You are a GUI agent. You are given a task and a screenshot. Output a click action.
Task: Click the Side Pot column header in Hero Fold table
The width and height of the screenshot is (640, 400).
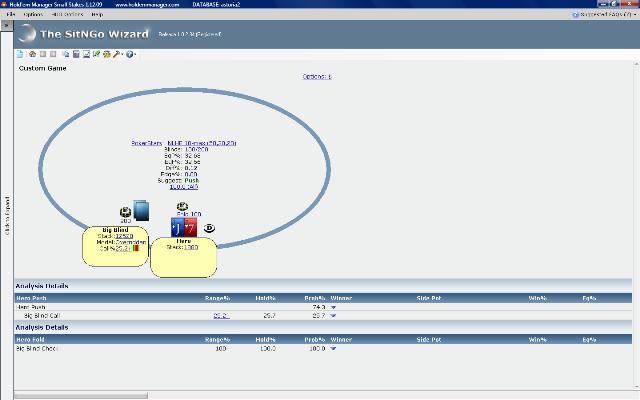429,340
